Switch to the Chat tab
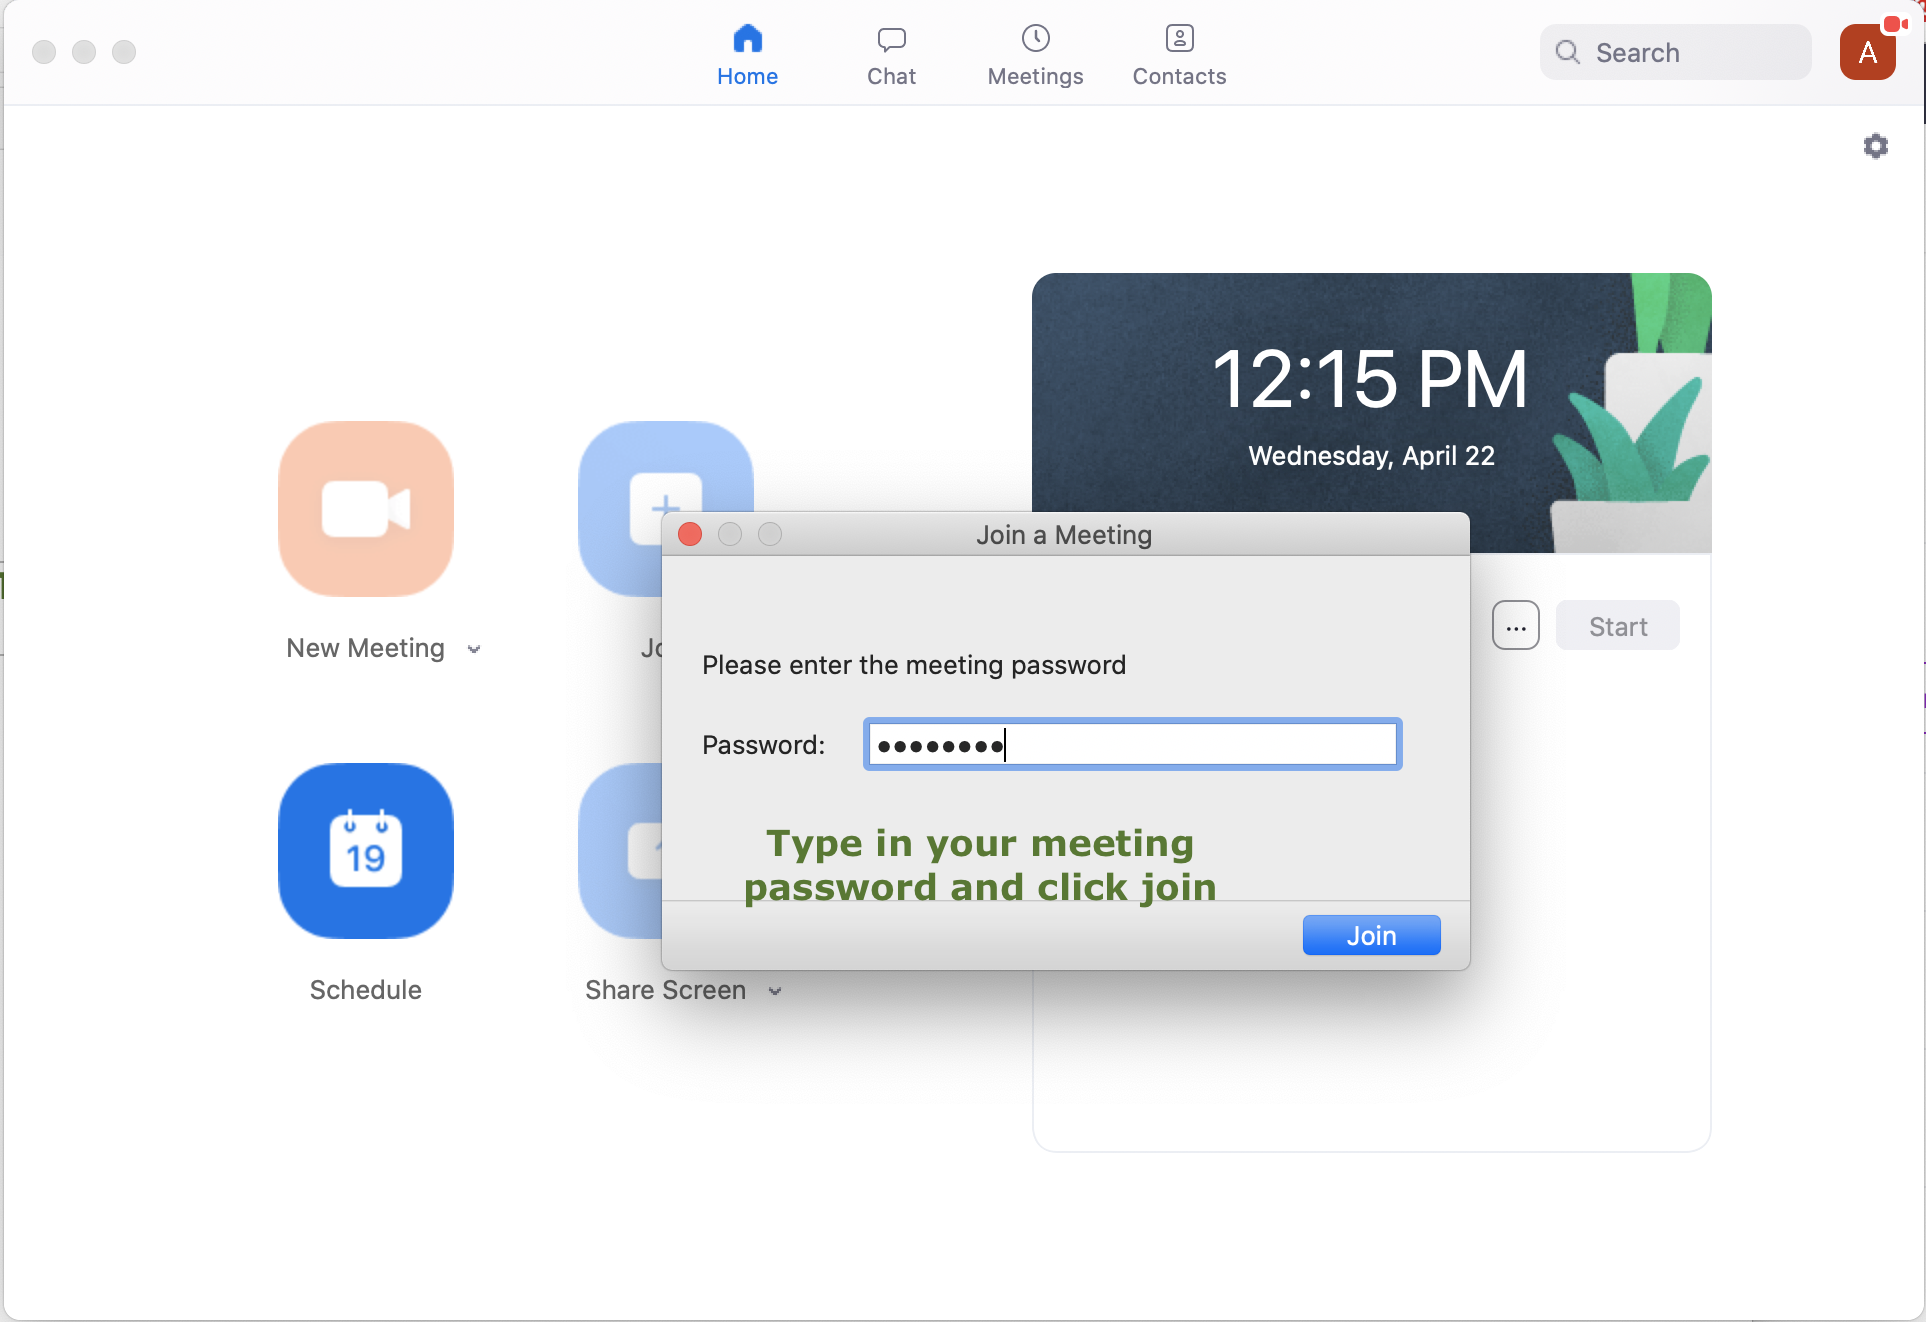Image resolution: width=1926 pixels, height=1322 pixels. click(891, 55)
